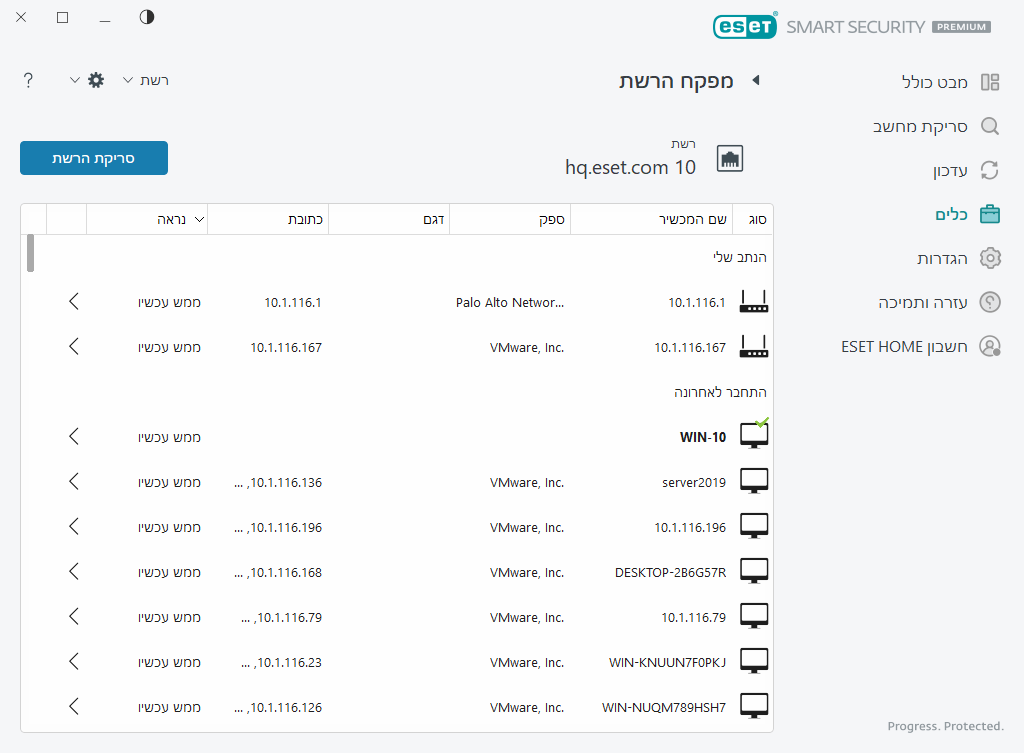This screenshot has height=753, width=1024.
Task: Go back using arrow beside מפקח הרשת
Action: point(756,80)
